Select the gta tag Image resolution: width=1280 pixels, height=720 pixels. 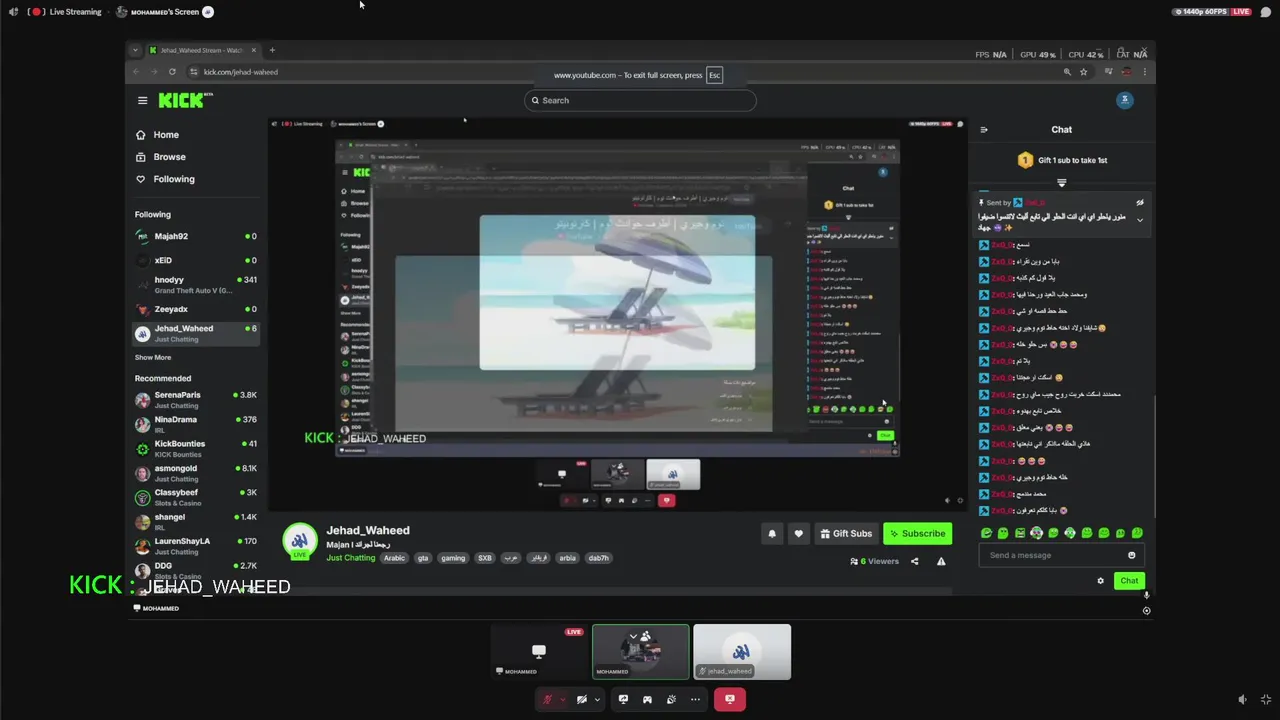tap(423, 558)
